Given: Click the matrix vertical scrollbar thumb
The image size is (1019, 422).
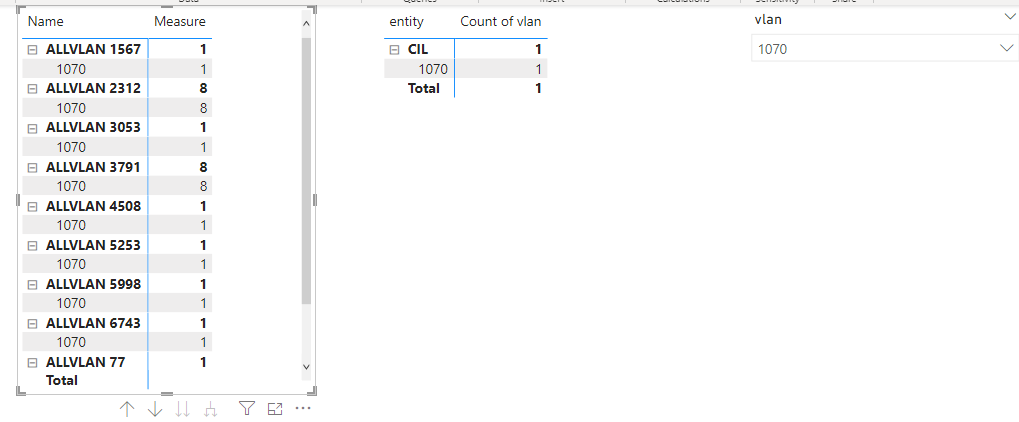Looking at the screenshot, I should click(307, 170).
